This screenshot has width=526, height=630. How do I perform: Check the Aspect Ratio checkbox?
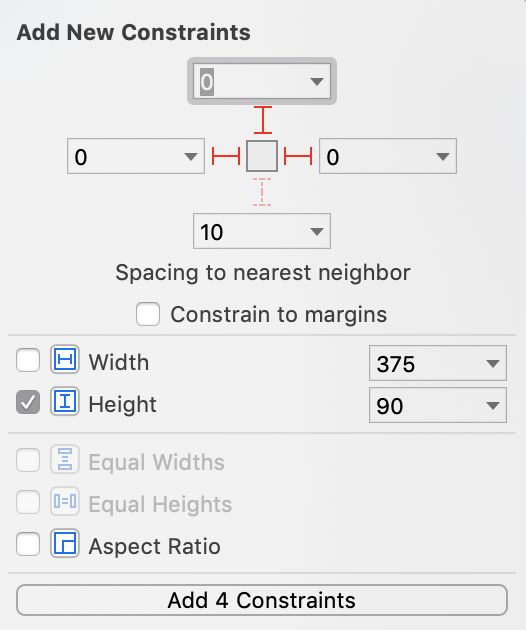[x=28, y=544]
